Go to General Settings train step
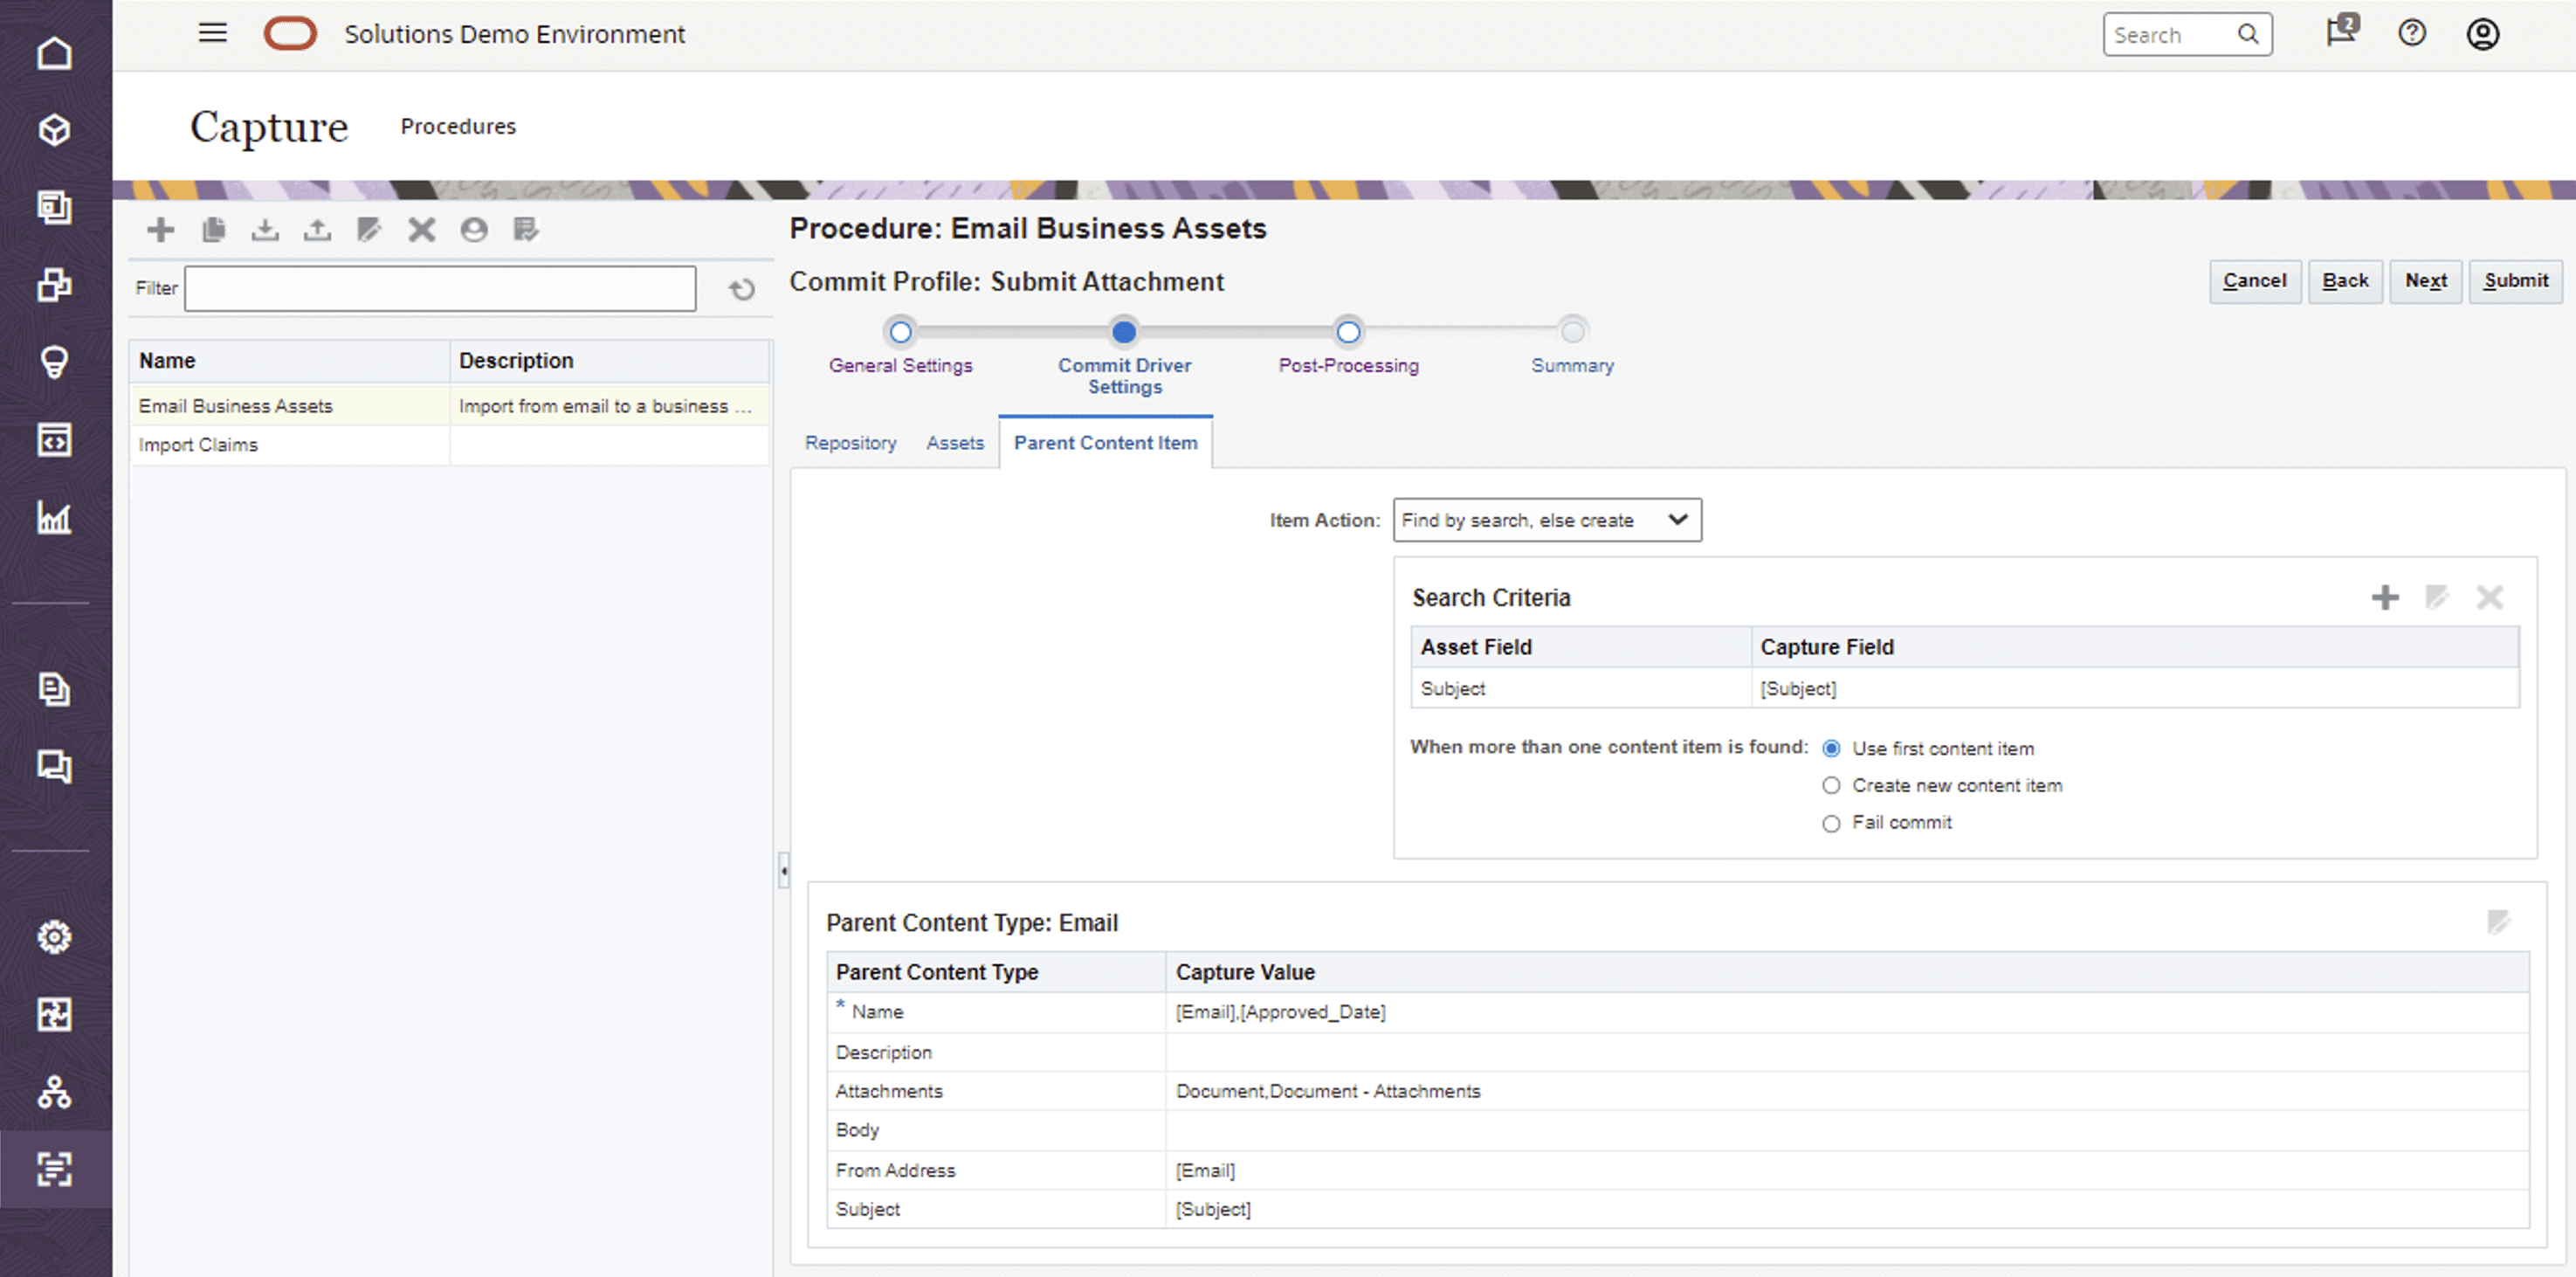This screenshot has width=2576, height=1277. point(900,332)
